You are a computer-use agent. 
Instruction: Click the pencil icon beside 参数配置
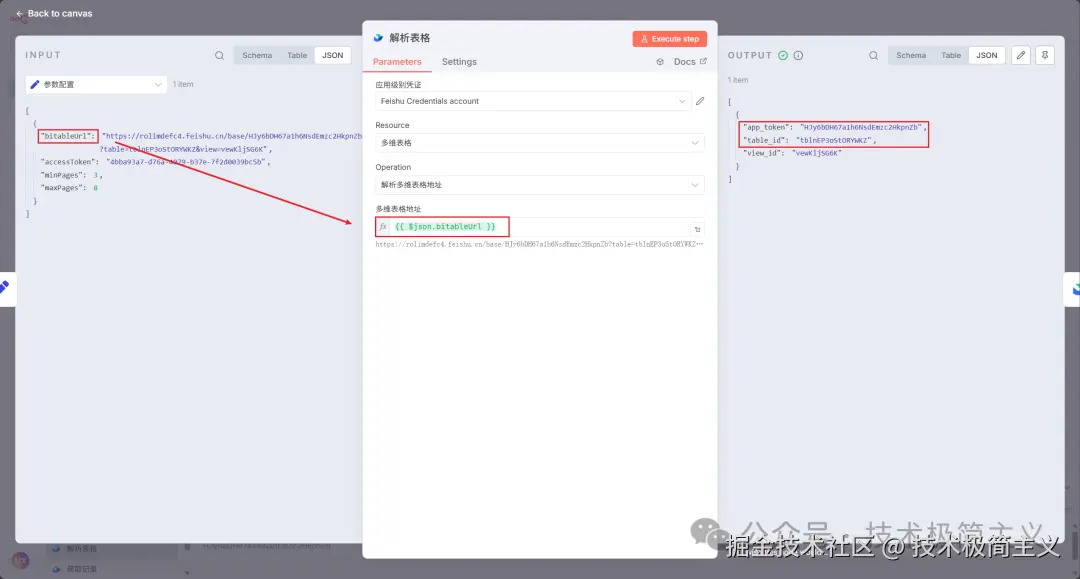point(34,84)
